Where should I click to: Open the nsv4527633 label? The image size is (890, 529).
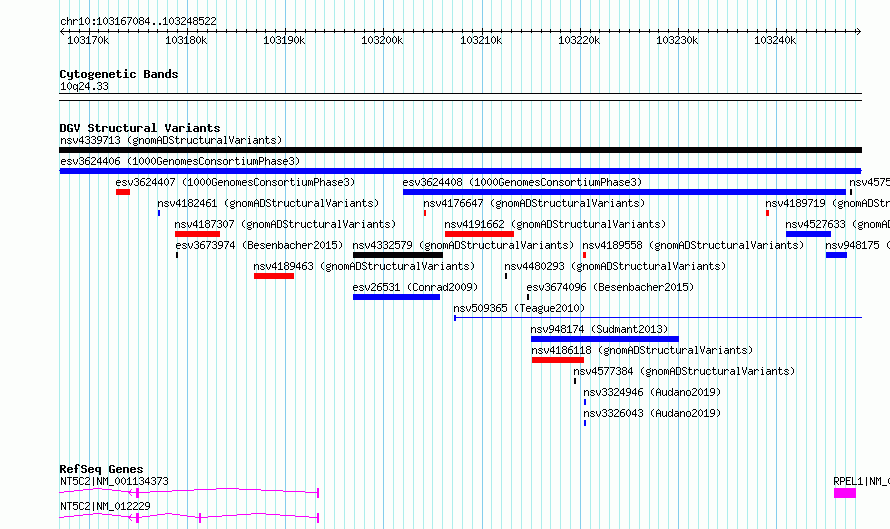[838, 224]
